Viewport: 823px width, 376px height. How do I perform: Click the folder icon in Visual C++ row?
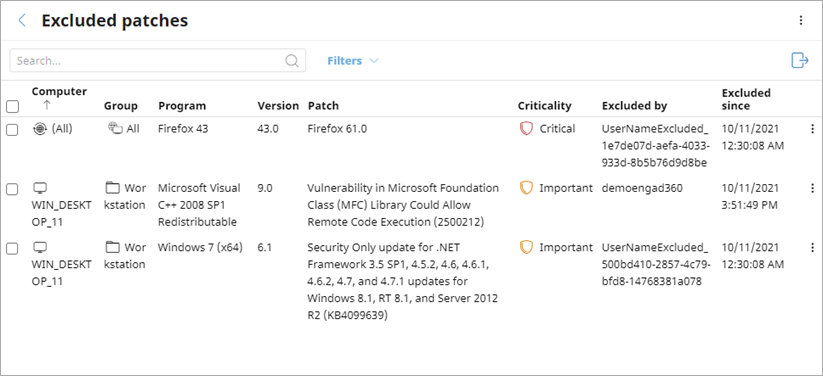pos(113,187)
